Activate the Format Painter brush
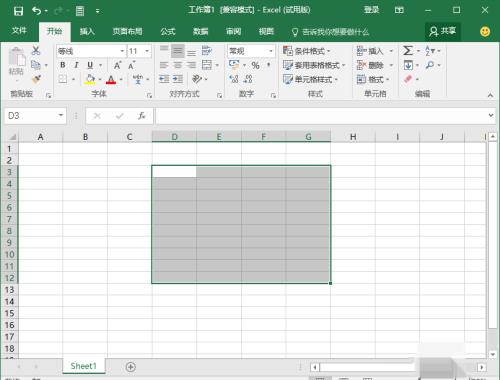 [36, 79]
